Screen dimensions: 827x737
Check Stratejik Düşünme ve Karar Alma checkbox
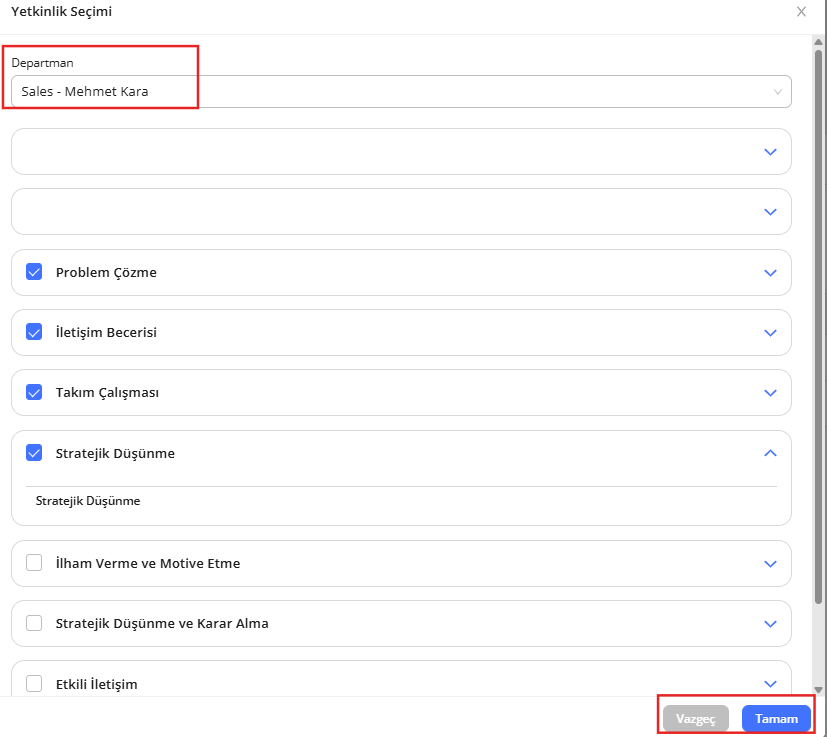pyautogui.click(x=34, y=623)
